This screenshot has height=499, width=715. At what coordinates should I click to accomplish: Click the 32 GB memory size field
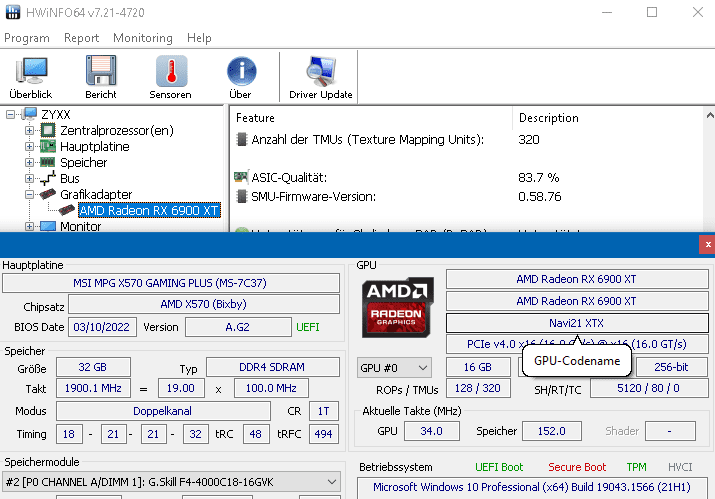[93, 367]
